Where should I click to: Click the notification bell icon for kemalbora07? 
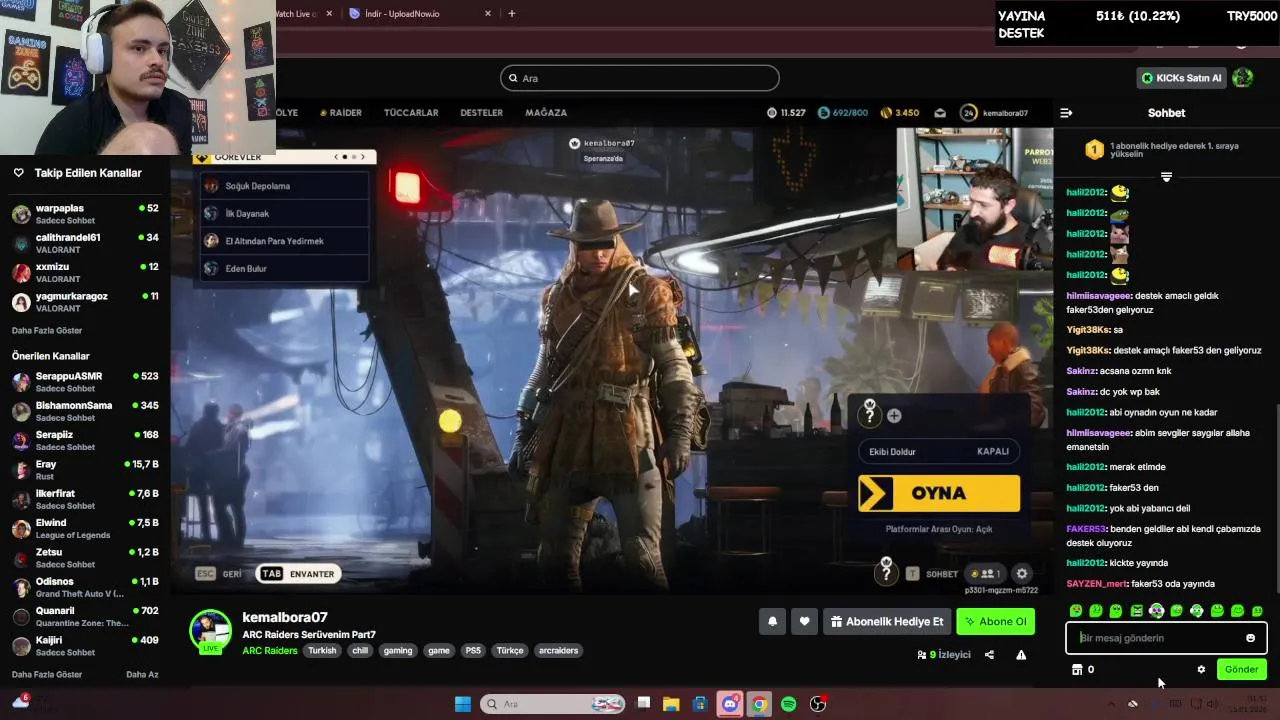click(772, 622)
